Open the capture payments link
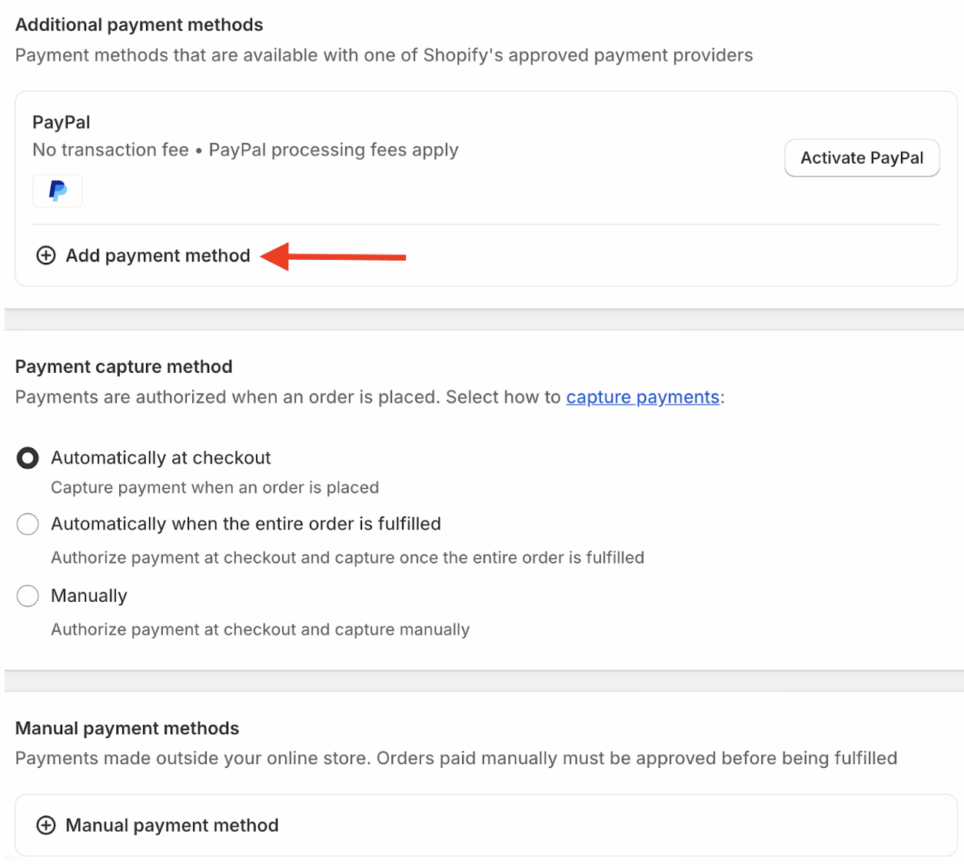Image resolution: width=964 pixels, height=864 pixels. pyautogui.click(x=643, y=397)
